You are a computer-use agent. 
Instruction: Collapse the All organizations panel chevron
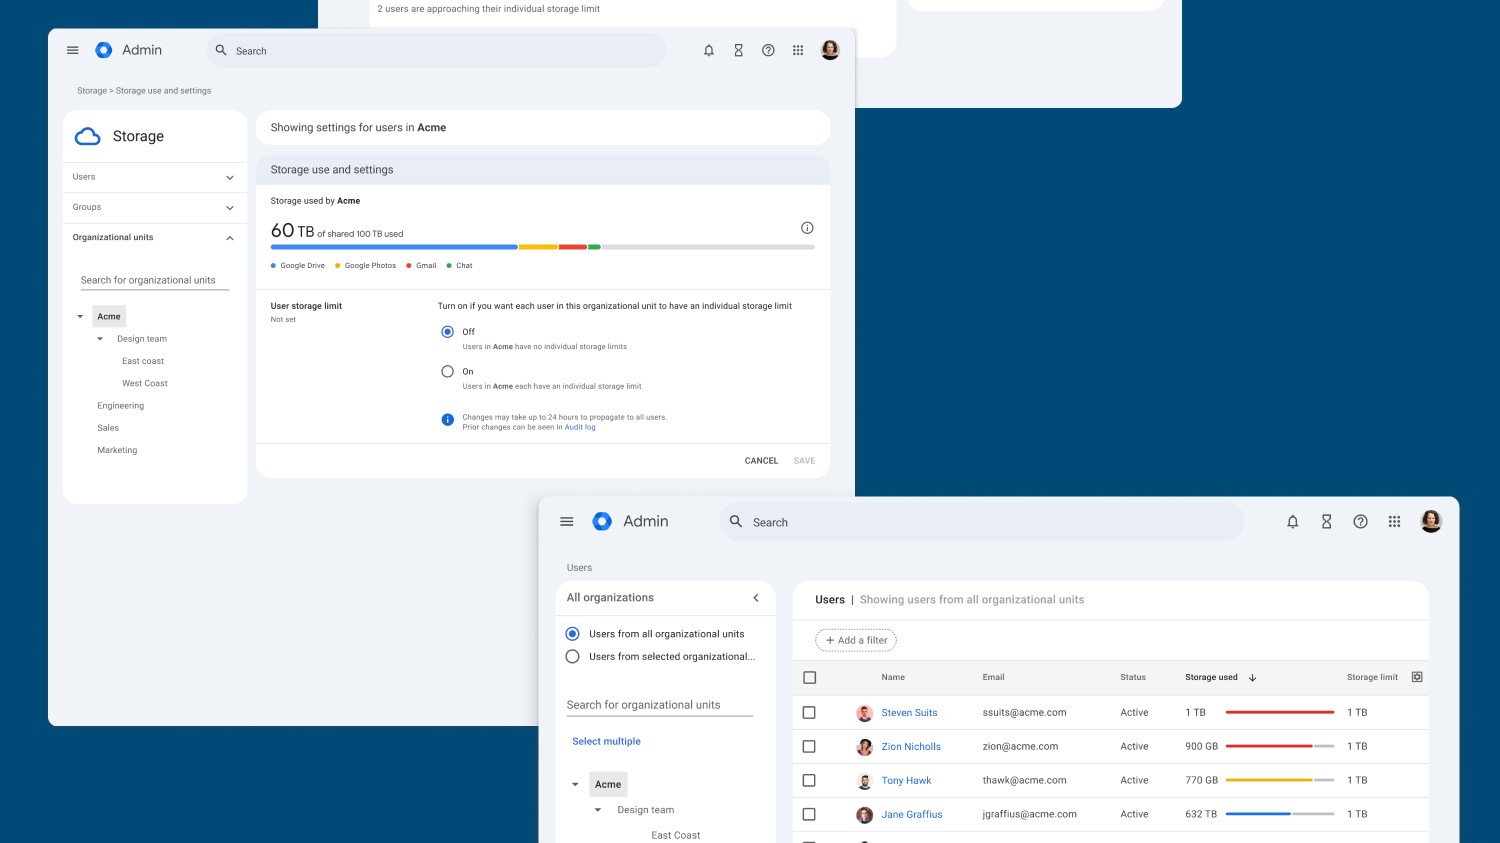pyautogui.click(x=756, y=598)
